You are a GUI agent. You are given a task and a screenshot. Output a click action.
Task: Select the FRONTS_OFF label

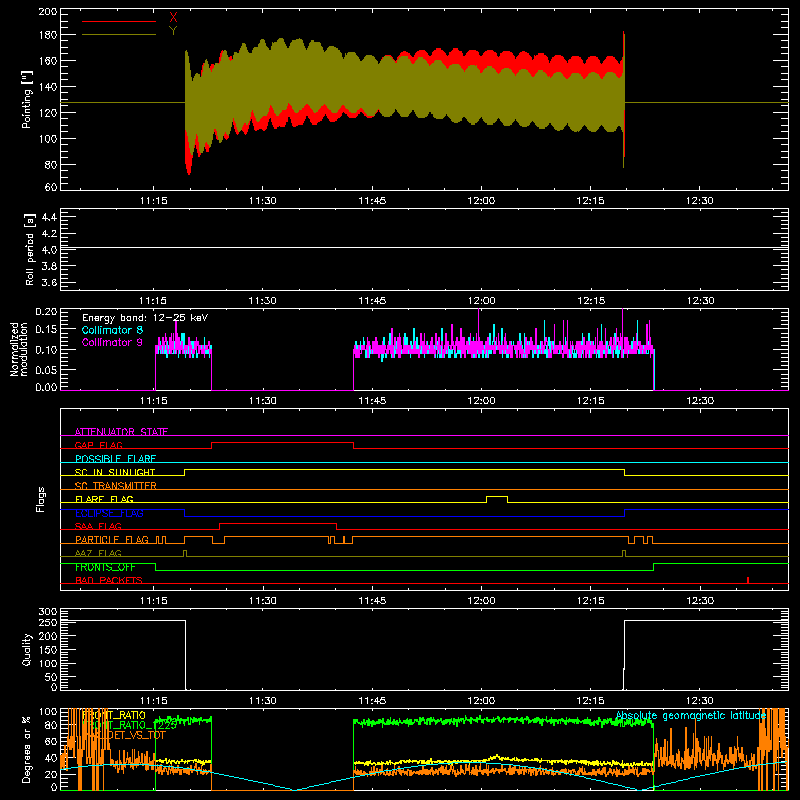pos(105,567)
